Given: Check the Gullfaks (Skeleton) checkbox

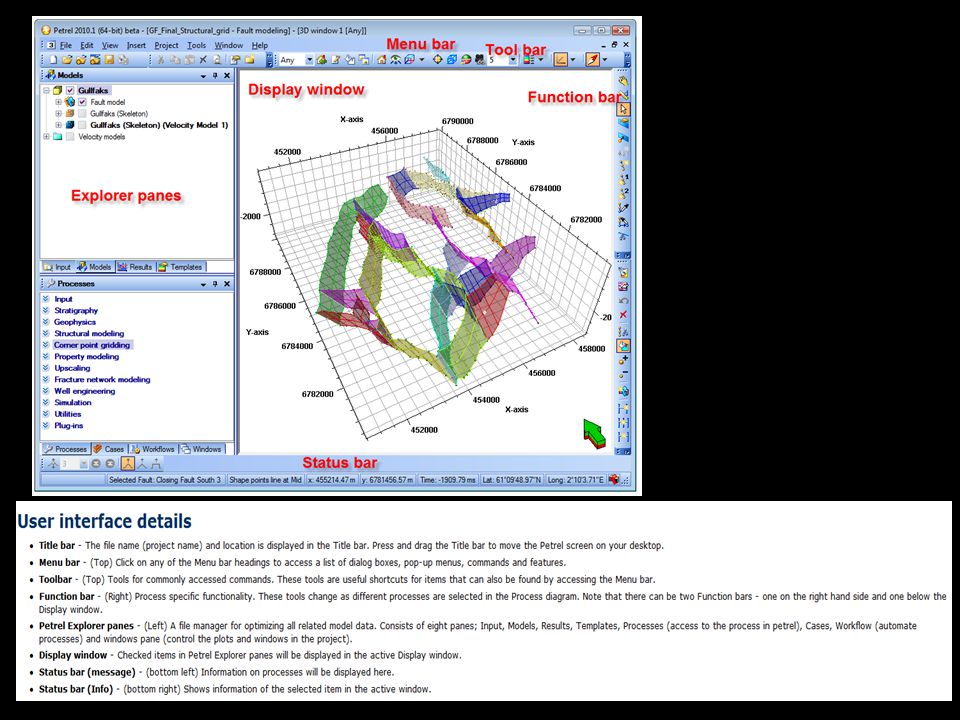Looking at the screenshot, I should tap(83, 114).
